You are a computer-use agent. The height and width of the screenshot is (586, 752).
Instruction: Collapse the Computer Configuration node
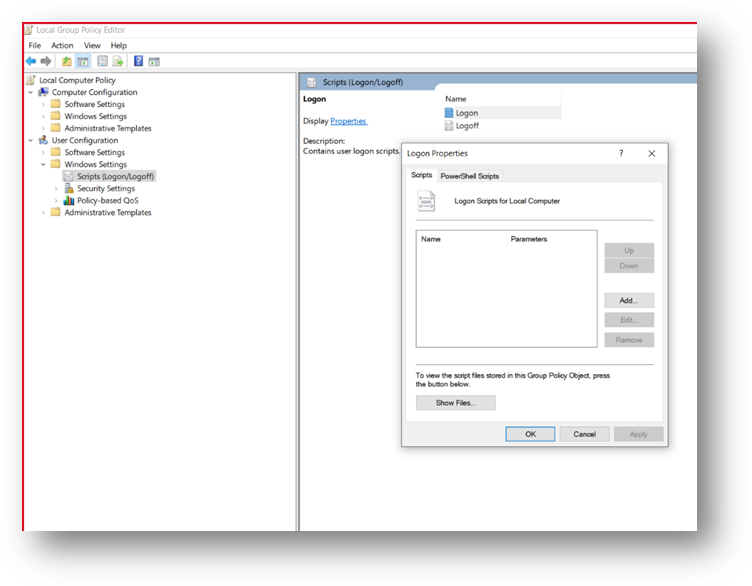point(31,92)
